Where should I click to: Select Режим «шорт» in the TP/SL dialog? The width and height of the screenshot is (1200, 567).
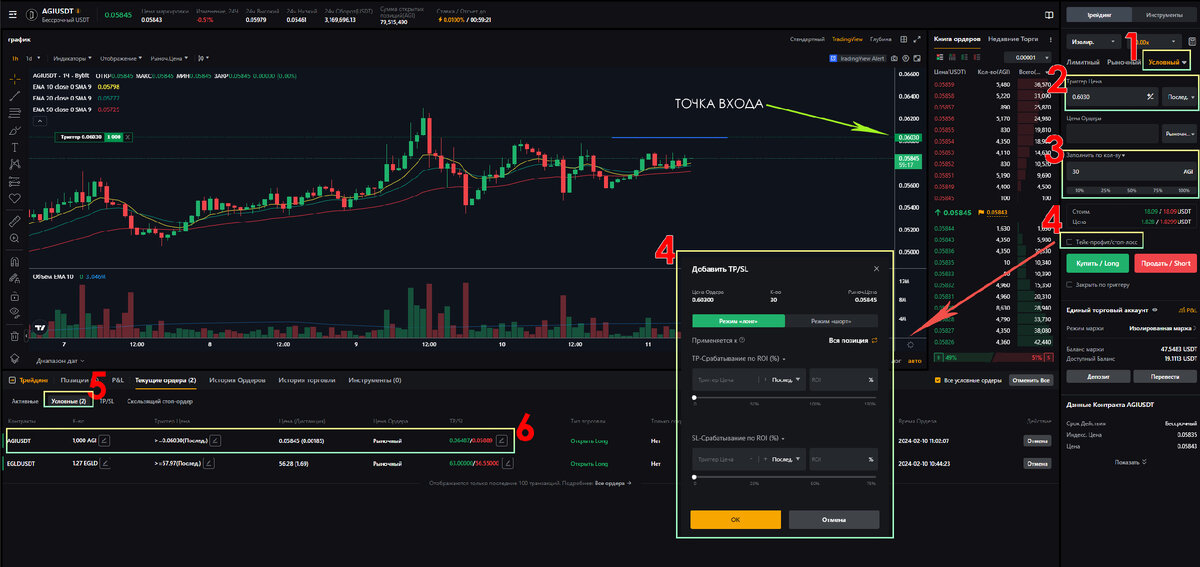tap(832, 321)
